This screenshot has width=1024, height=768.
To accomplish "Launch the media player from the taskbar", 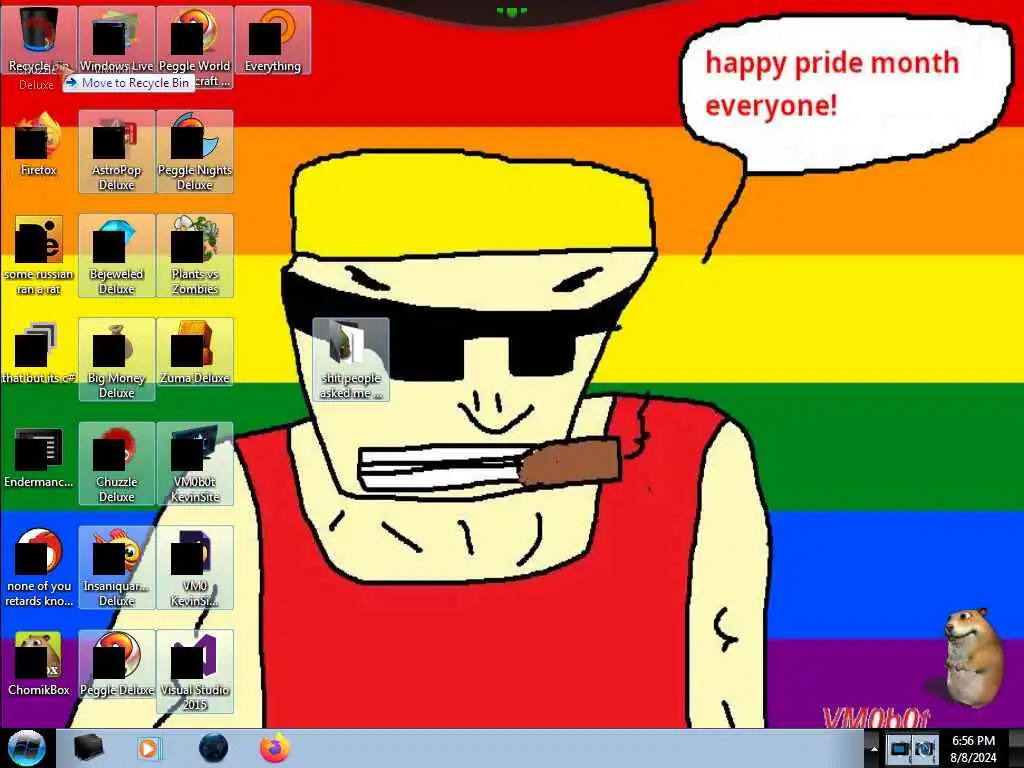I will point(149,748).
